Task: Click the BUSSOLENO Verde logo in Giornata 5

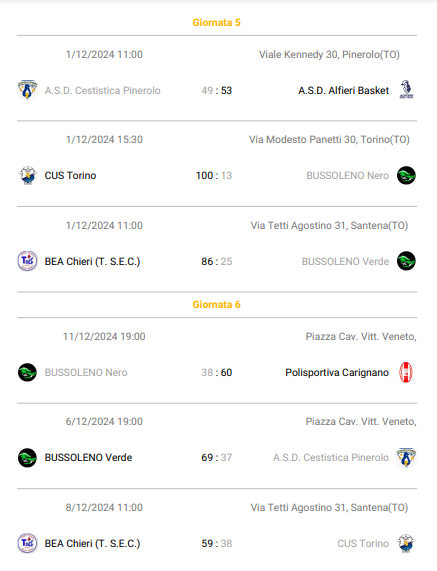Action: coord(406,261)
